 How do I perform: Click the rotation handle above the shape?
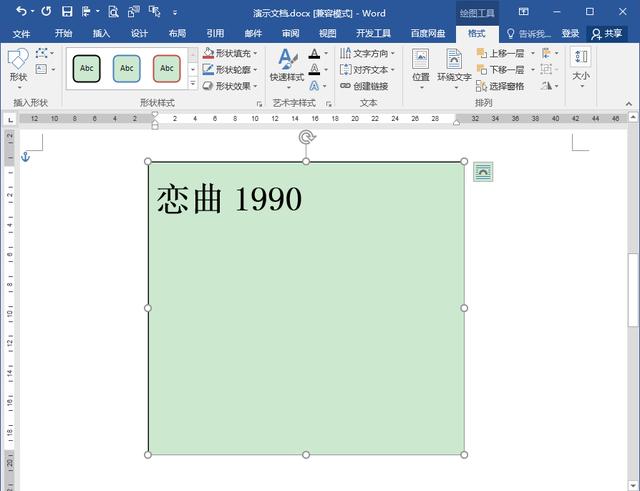coord(306,137)
